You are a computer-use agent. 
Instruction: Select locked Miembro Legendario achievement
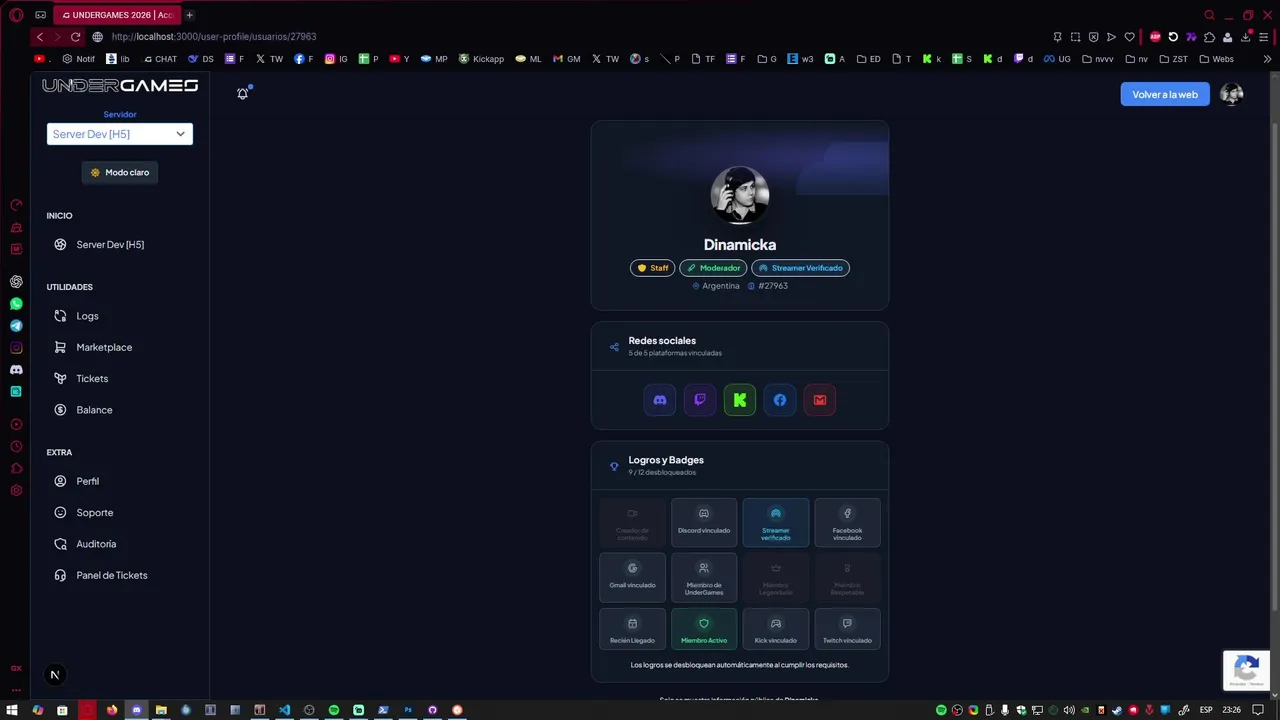tap(776, 577)
